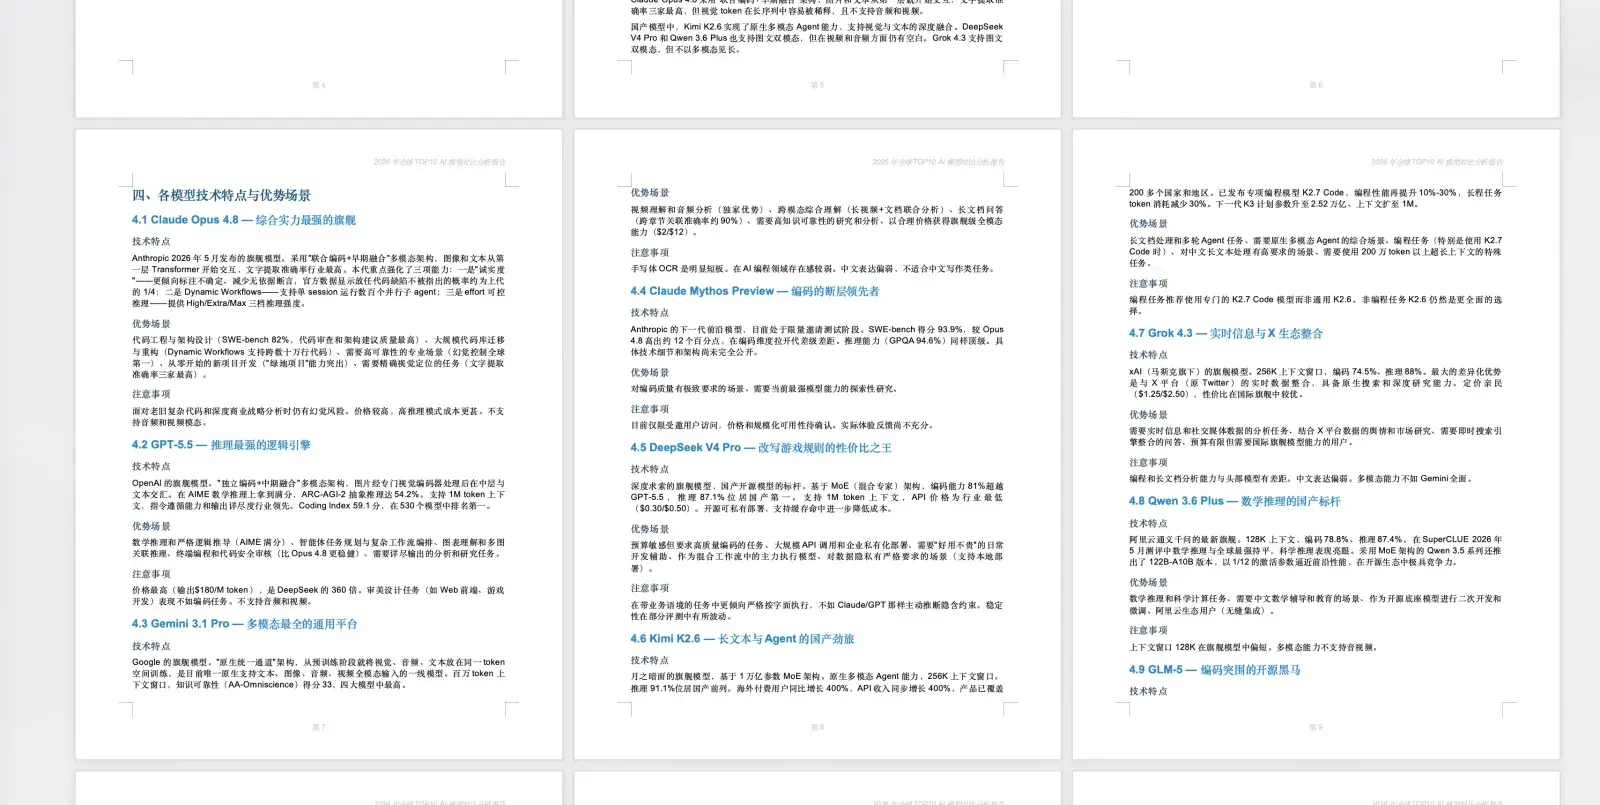Image resolution: width=1600 pixels, height=805 pixels.
Task: Select "注意事项" in the Grok 4.3 section
Action: (1148, 463)
